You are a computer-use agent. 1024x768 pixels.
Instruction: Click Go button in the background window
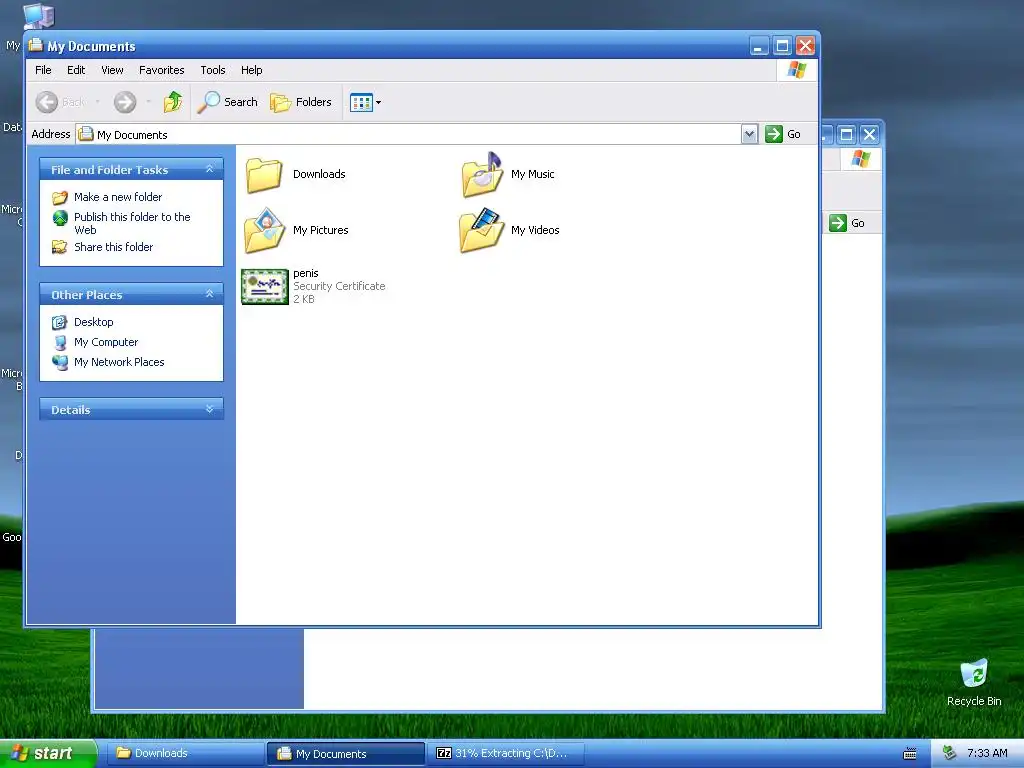coord(848,223)
